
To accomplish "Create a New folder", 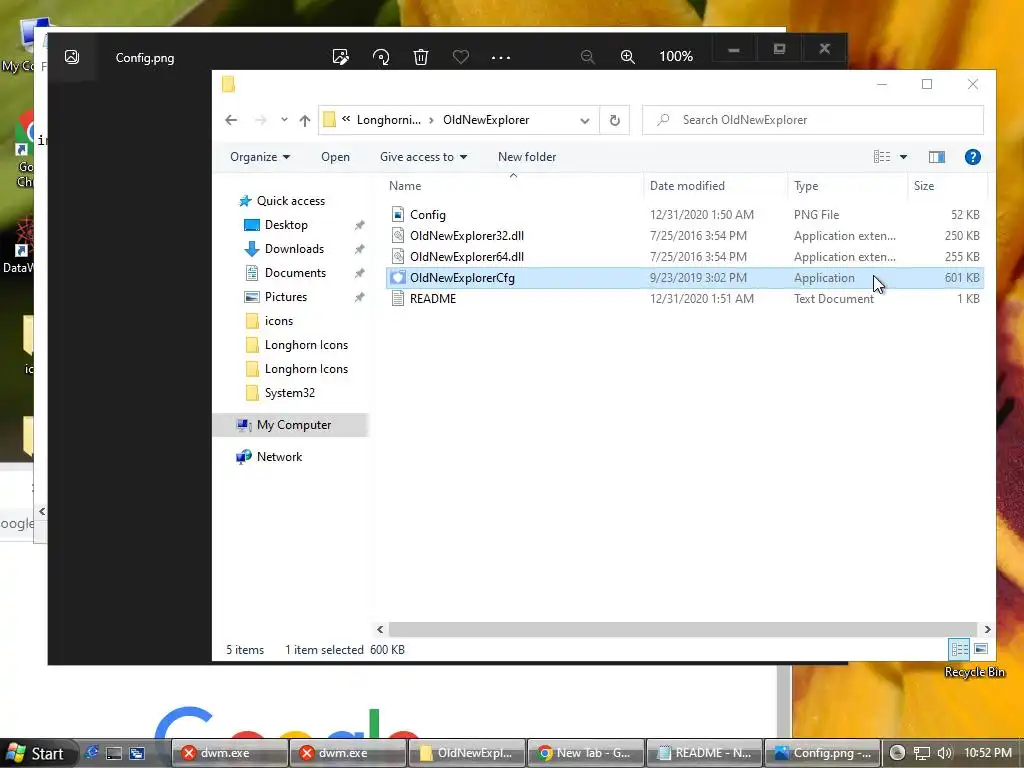I will click(x=527, y=157).
